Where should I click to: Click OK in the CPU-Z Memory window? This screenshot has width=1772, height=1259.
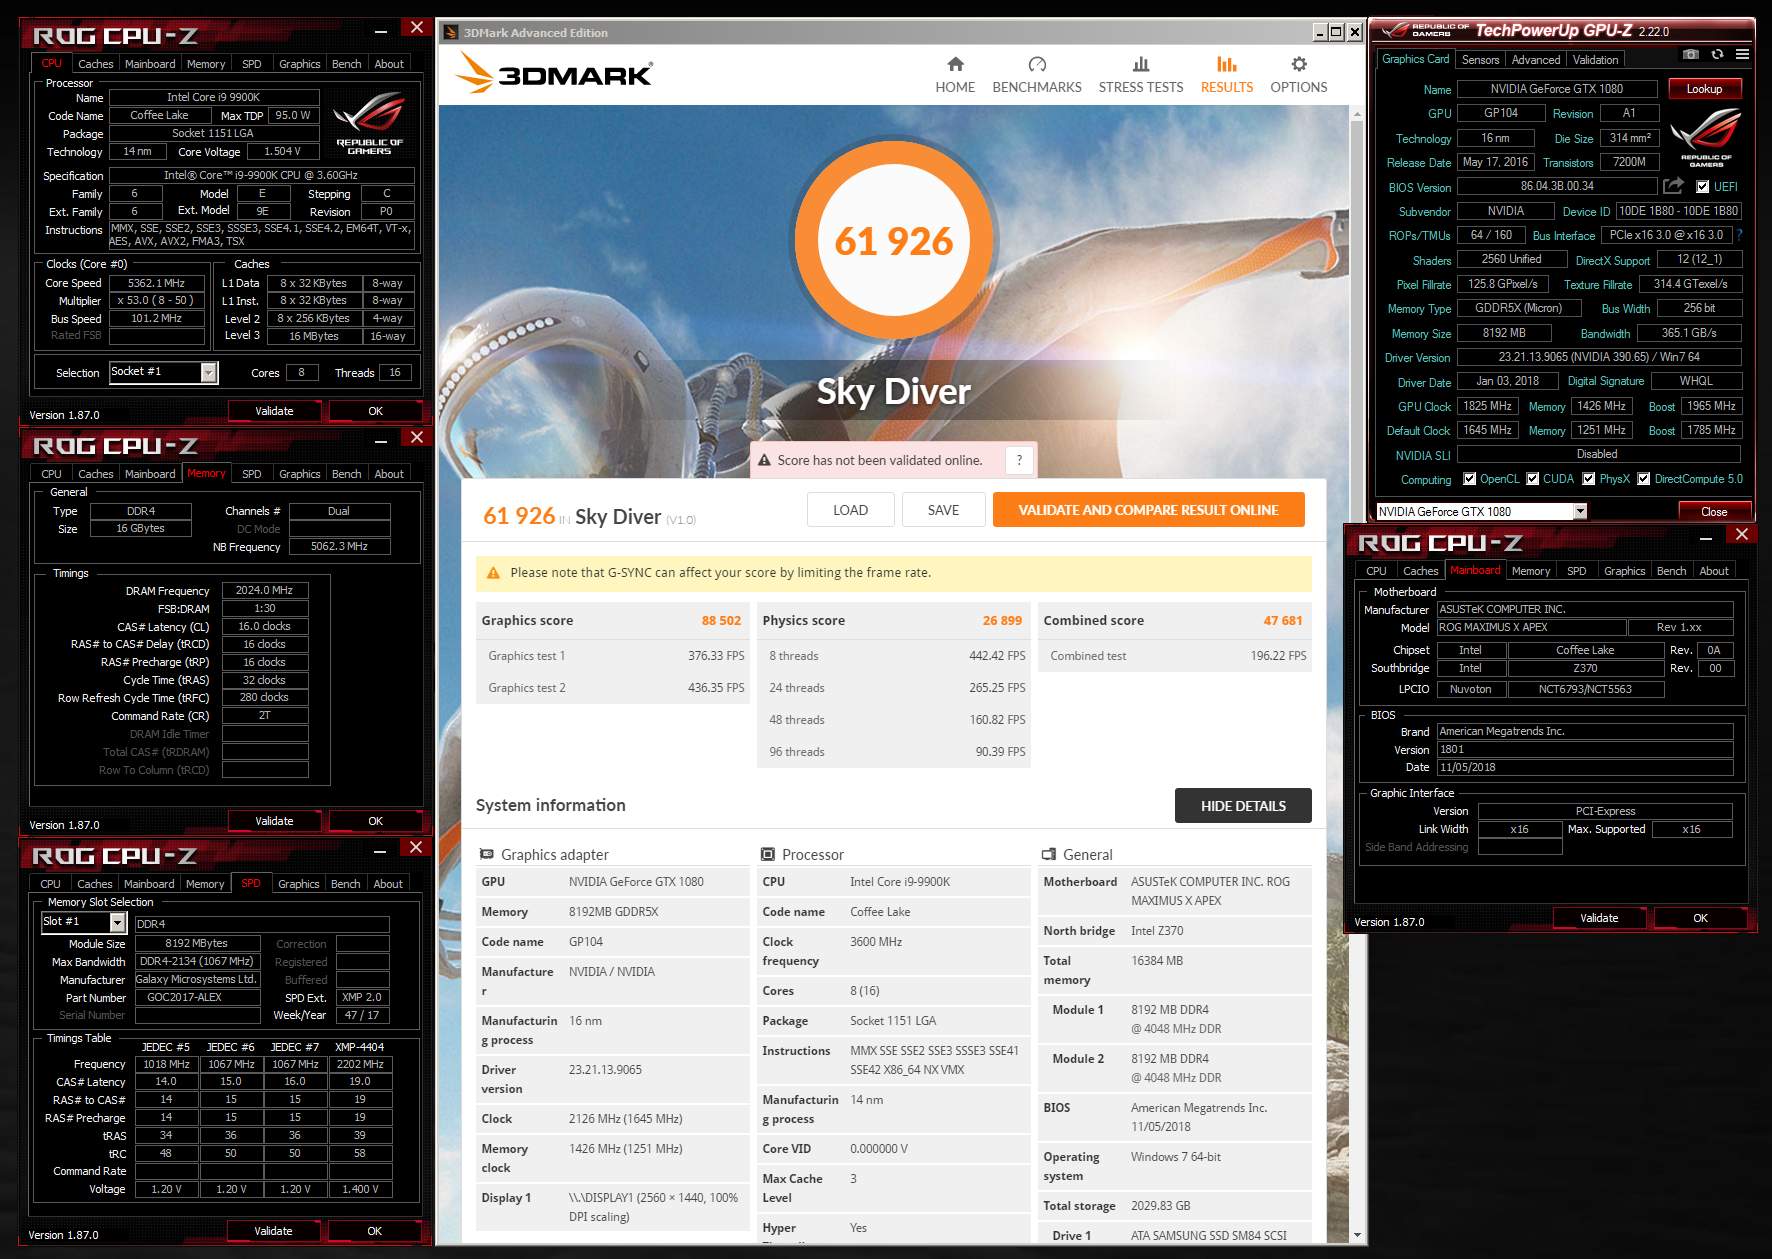[x=375, y=821]
